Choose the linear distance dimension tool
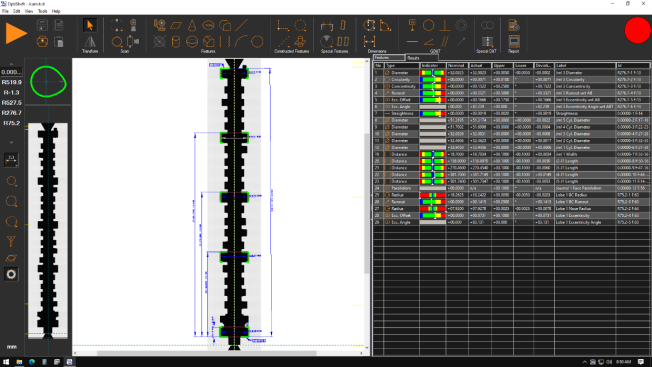 coord(369,42)
